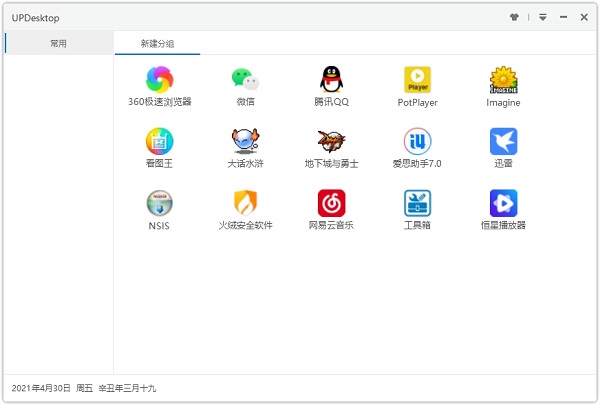Open the PotPlayer icon
600x405 pixels.
[x=417, y=80]
